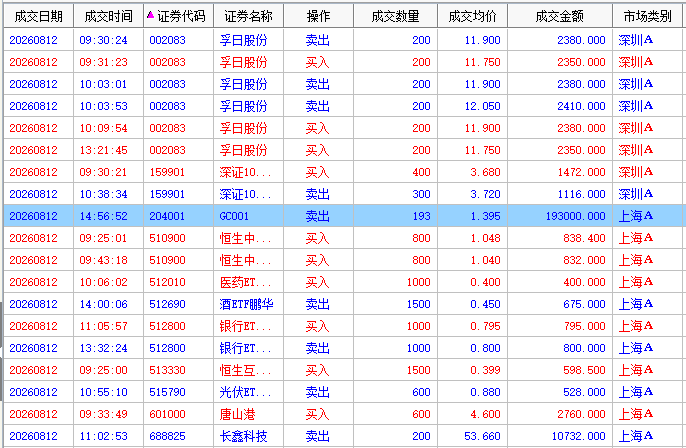The width and height of the screenshot is (686, 448).
Task: Select the row with time 13:21:45
Action: pyautogui.click(x=343, y=150)
